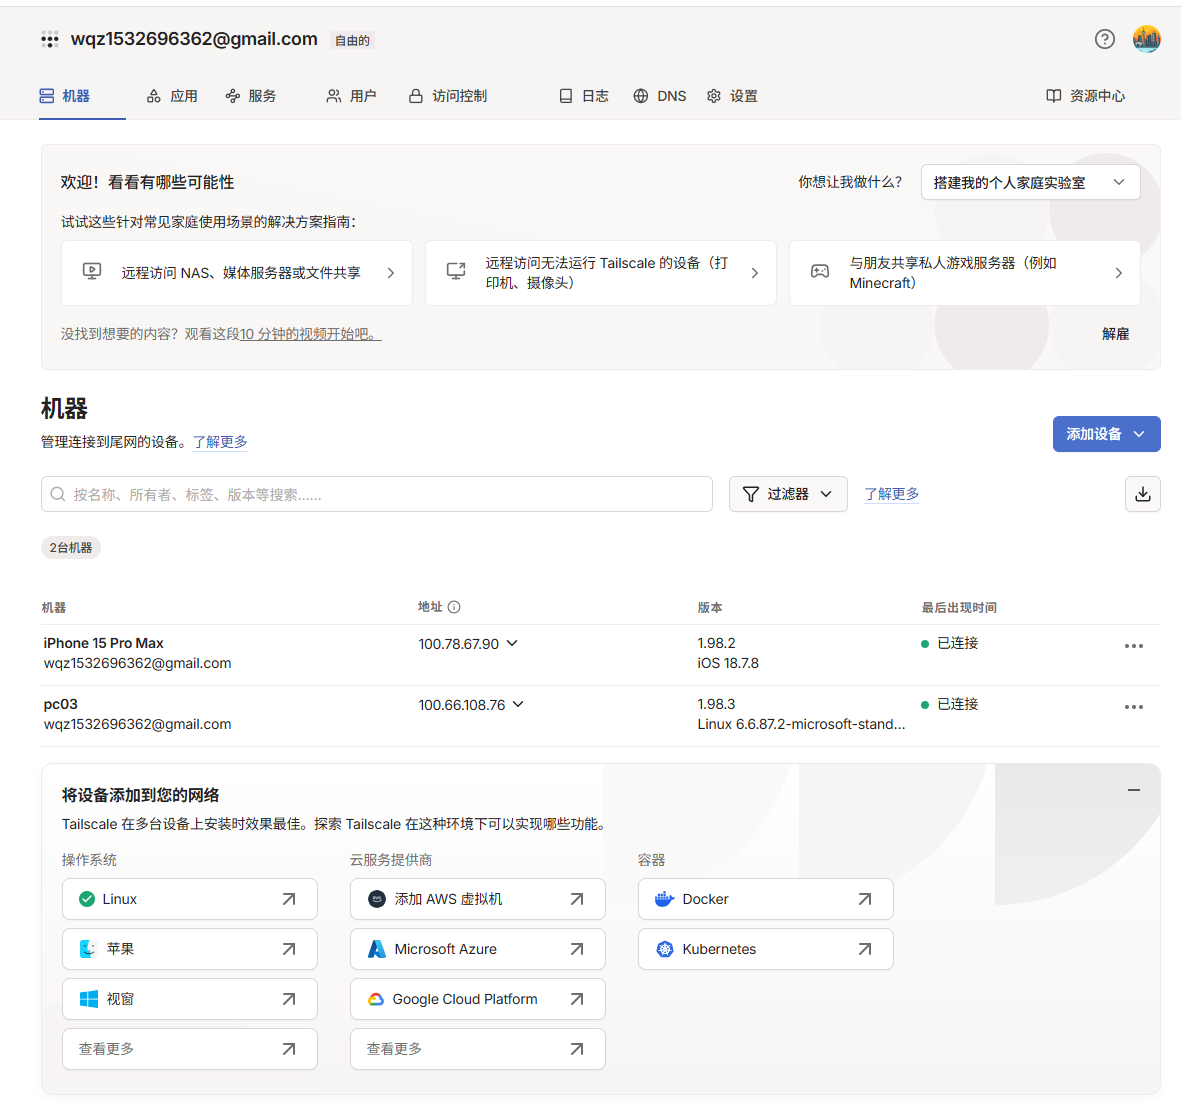Click the 已连接 status for iPhone 15 Pro Max
Image resolution: width=1181 pixels, height=1102 pixels.
click(x=950, y=643)
